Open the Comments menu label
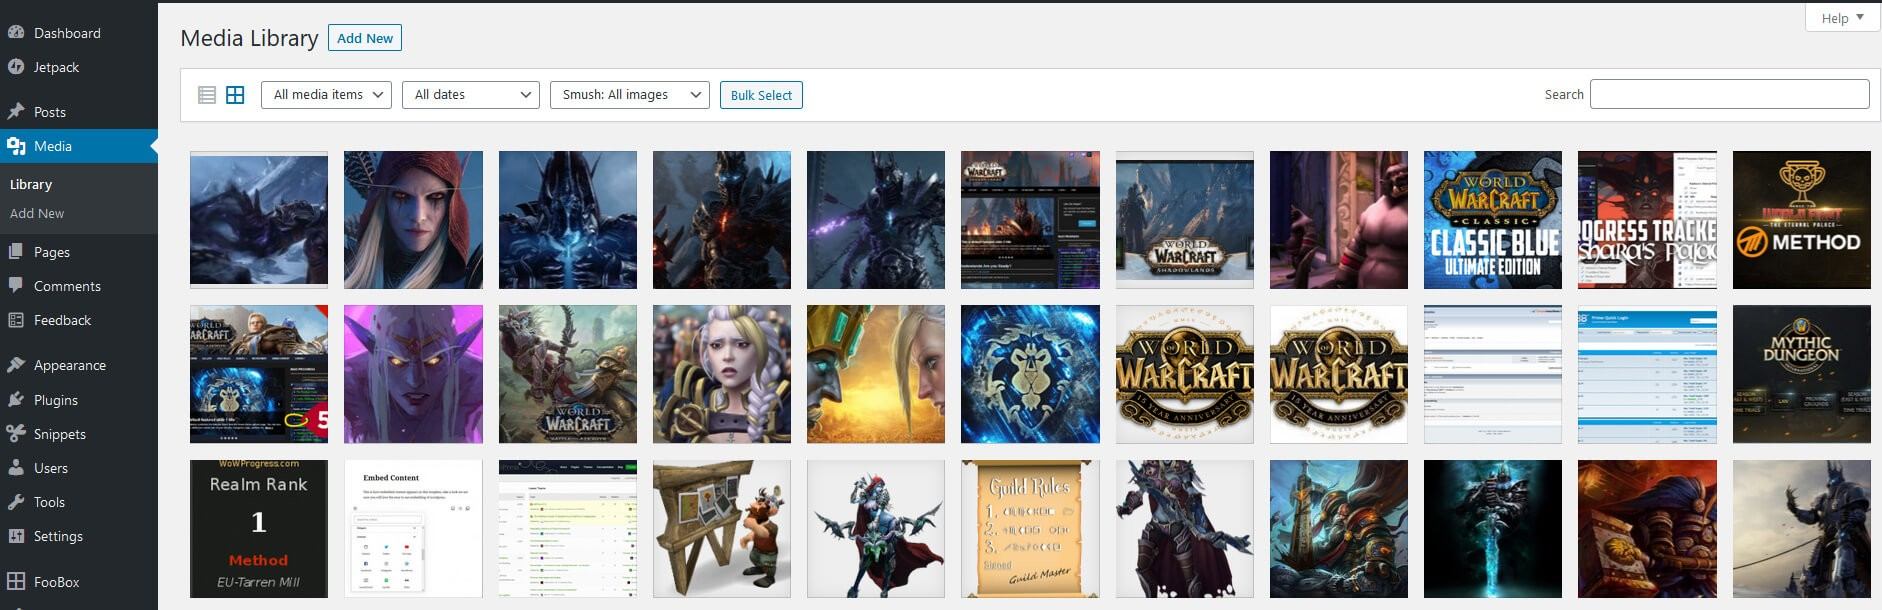Viewport: 1882px width, 610px height. 67,286
